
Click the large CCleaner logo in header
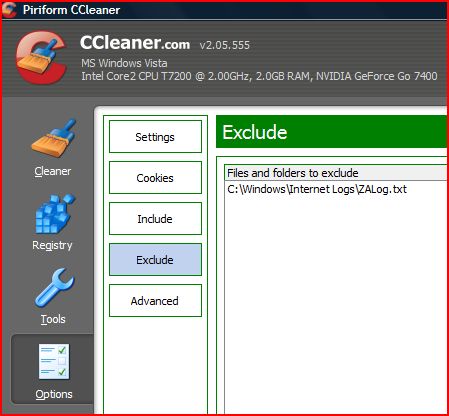click(41, 57)
